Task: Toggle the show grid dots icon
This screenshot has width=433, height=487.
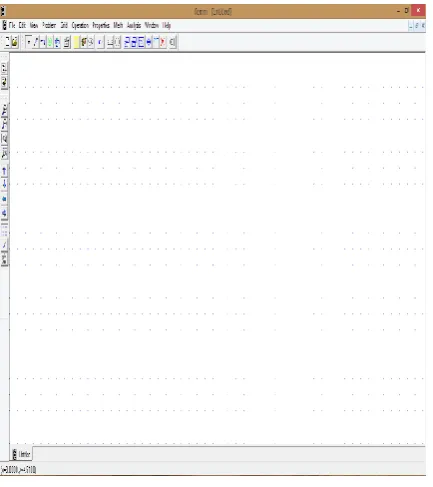Action: [4, 230]
